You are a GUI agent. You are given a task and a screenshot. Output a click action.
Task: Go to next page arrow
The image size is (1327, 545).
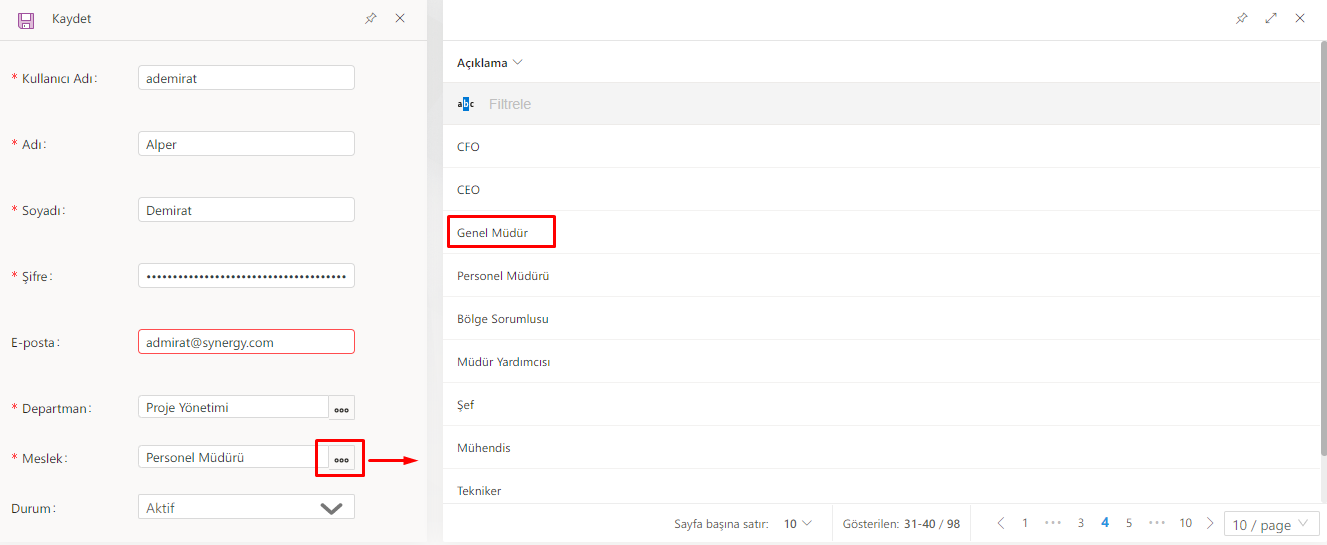[1210, 523]
